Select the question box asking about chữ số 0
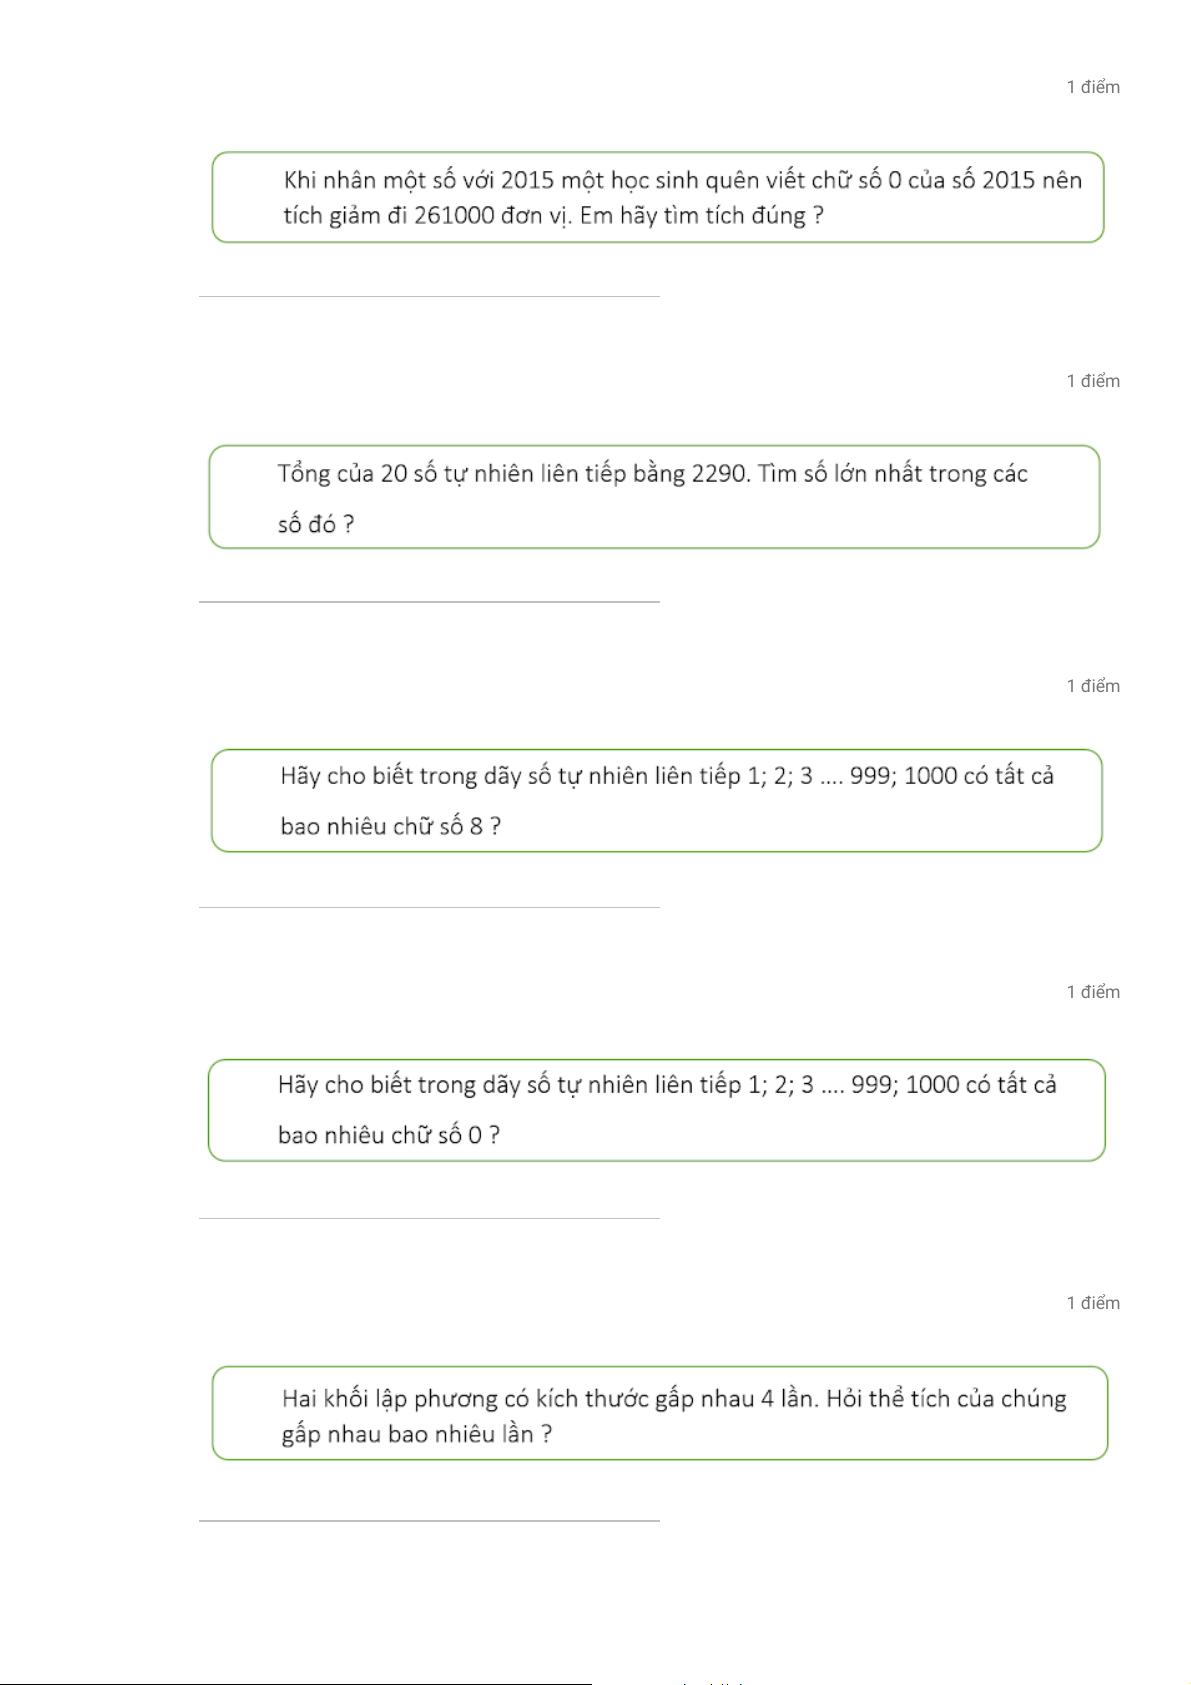The width and height of the screenshot is (1191, 1685). [x=657, y=1110]
